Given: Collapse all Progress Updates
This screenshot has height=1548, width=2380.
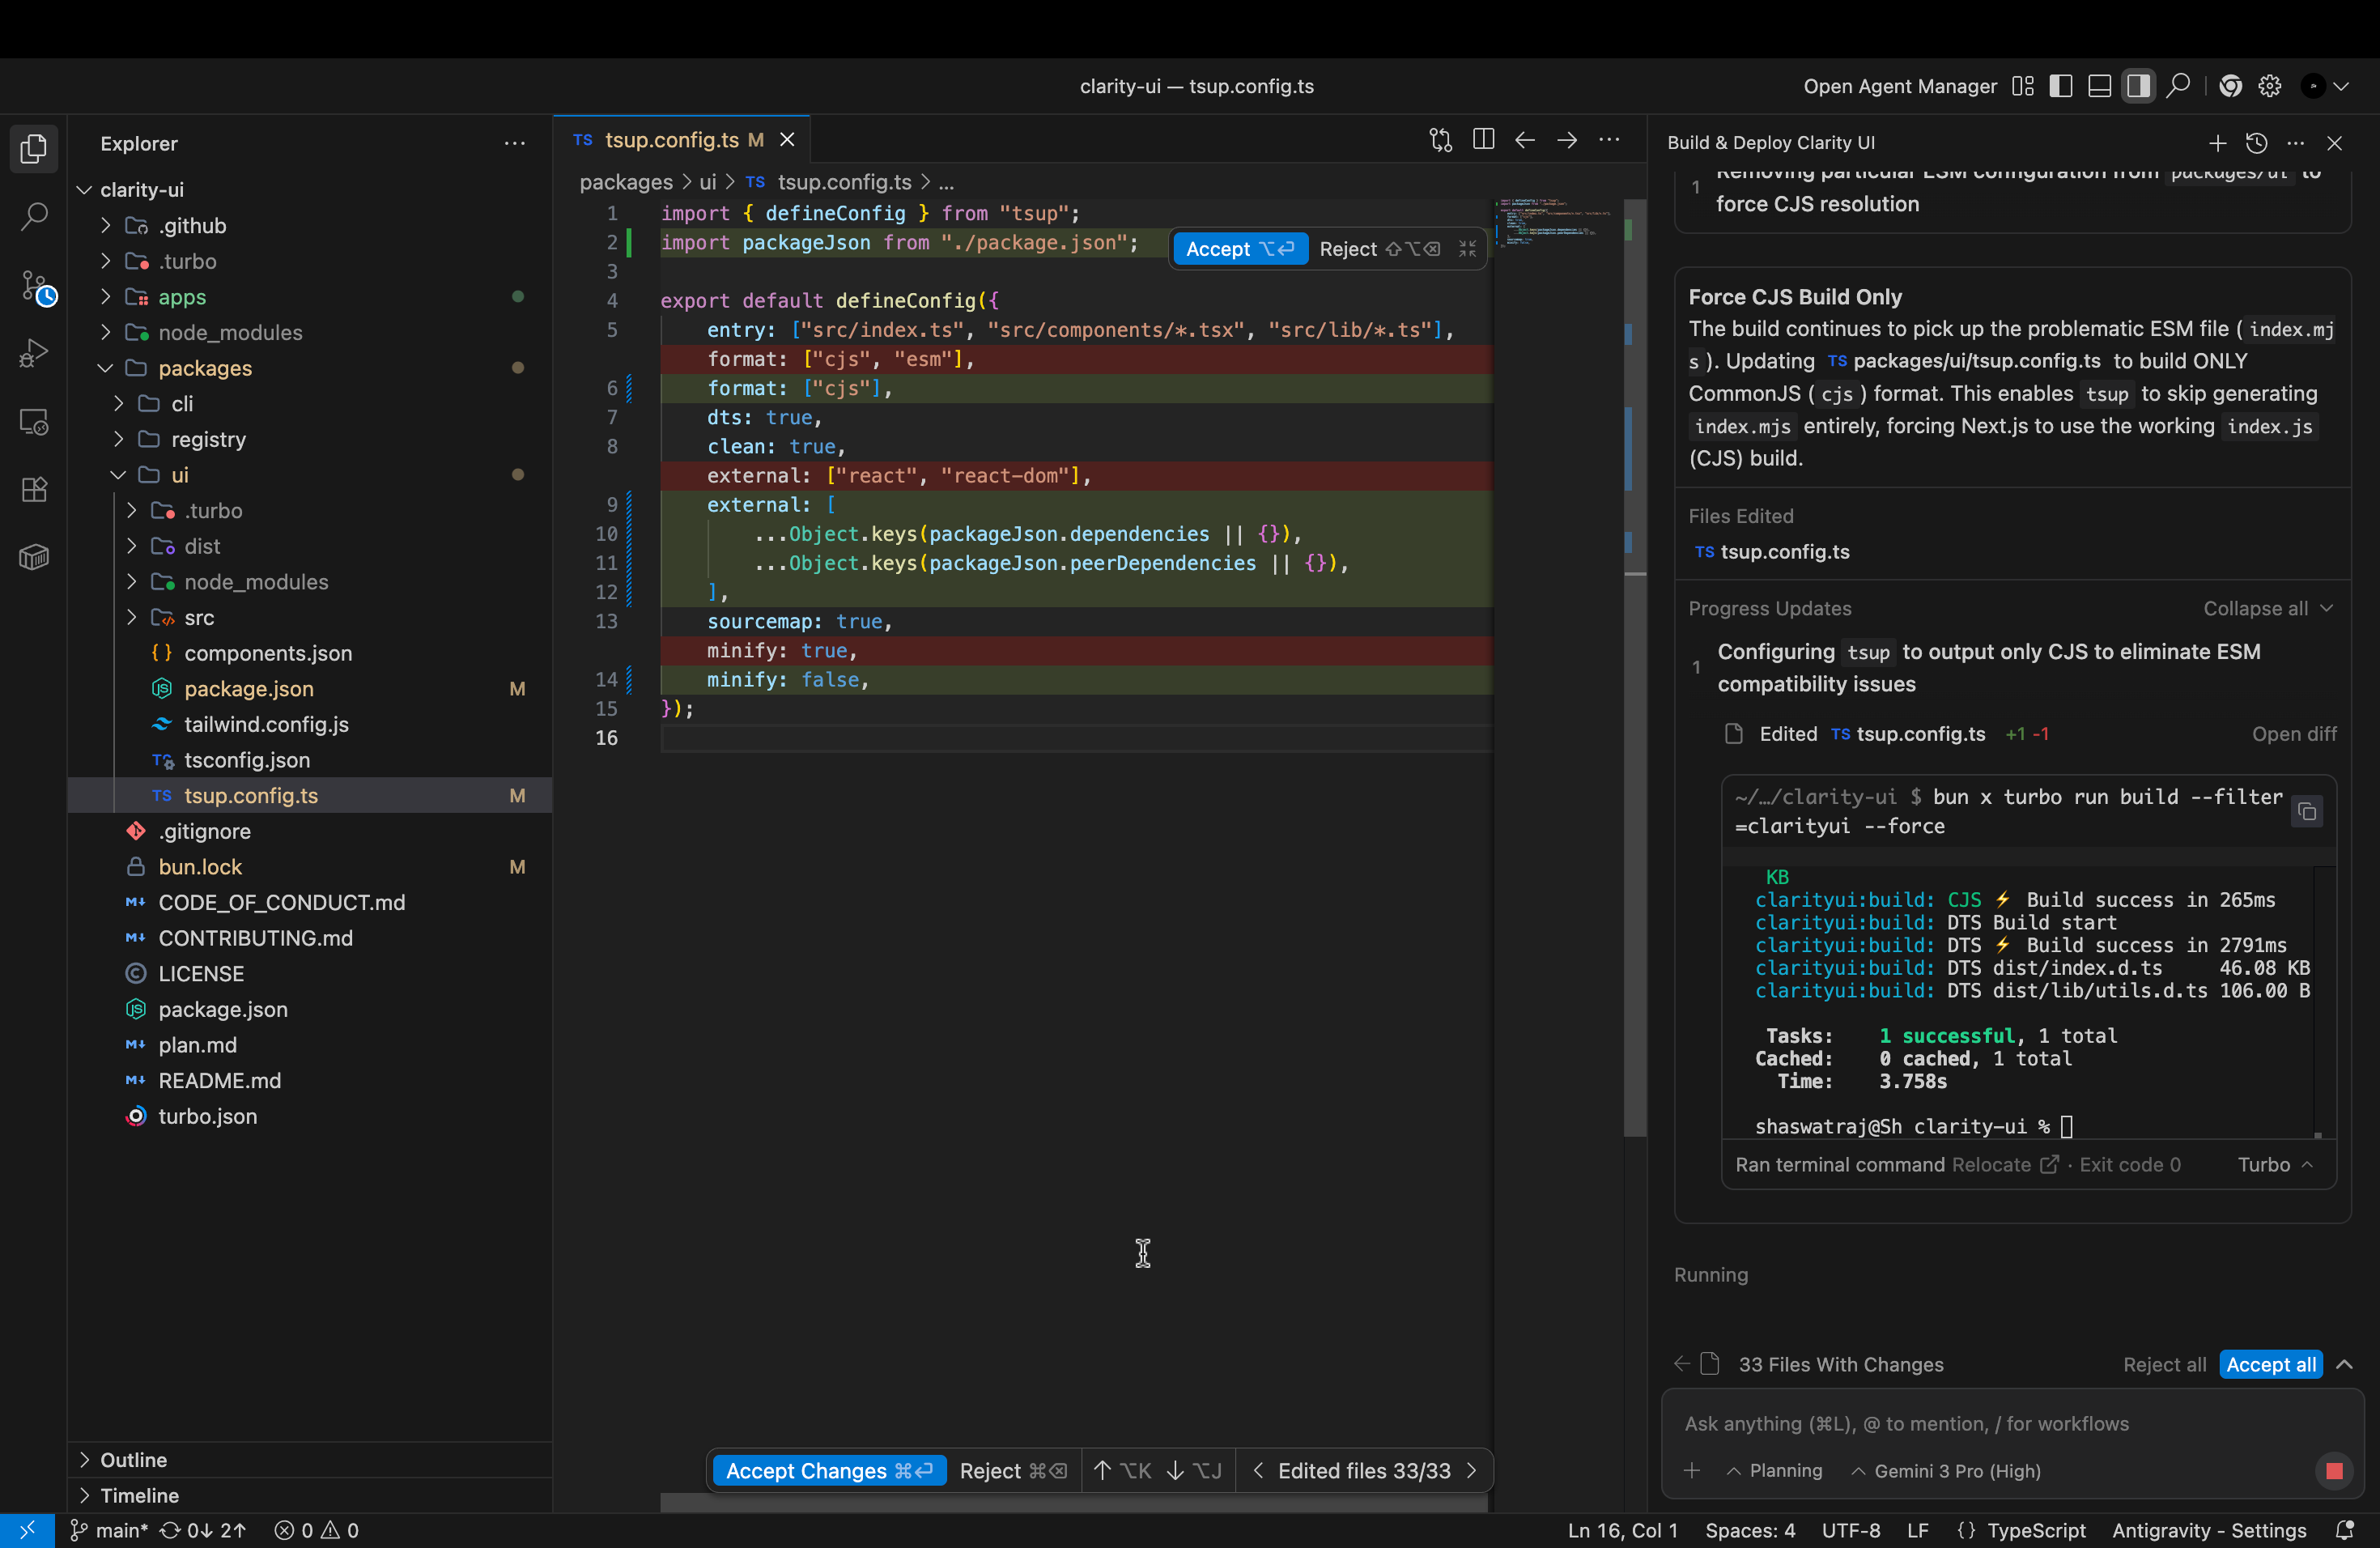Looking at the screenshot, I should click(x=2266, y=607).
